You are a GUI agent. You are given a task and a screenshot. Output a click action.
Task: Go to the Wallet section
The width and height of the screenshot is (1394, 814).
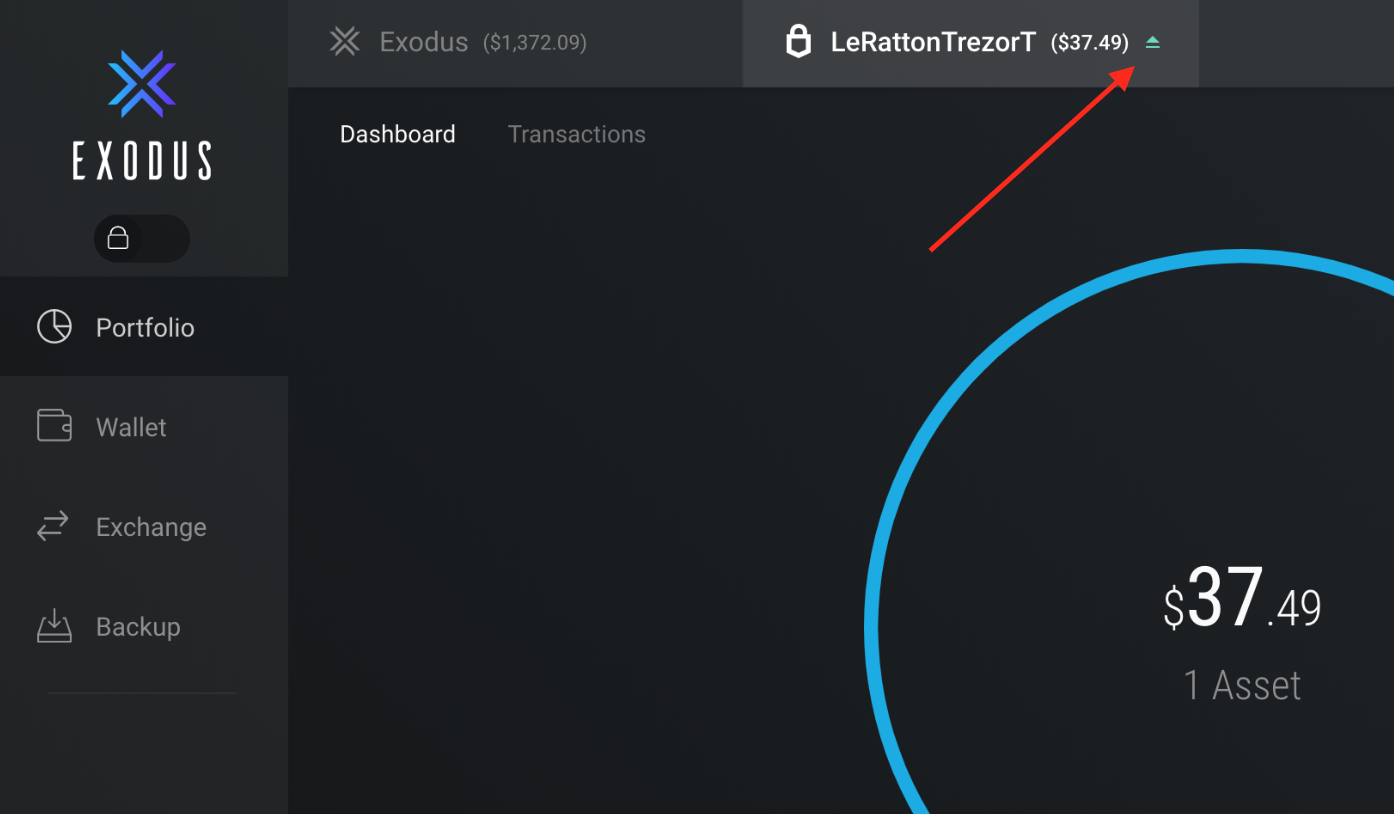point(144,427)
